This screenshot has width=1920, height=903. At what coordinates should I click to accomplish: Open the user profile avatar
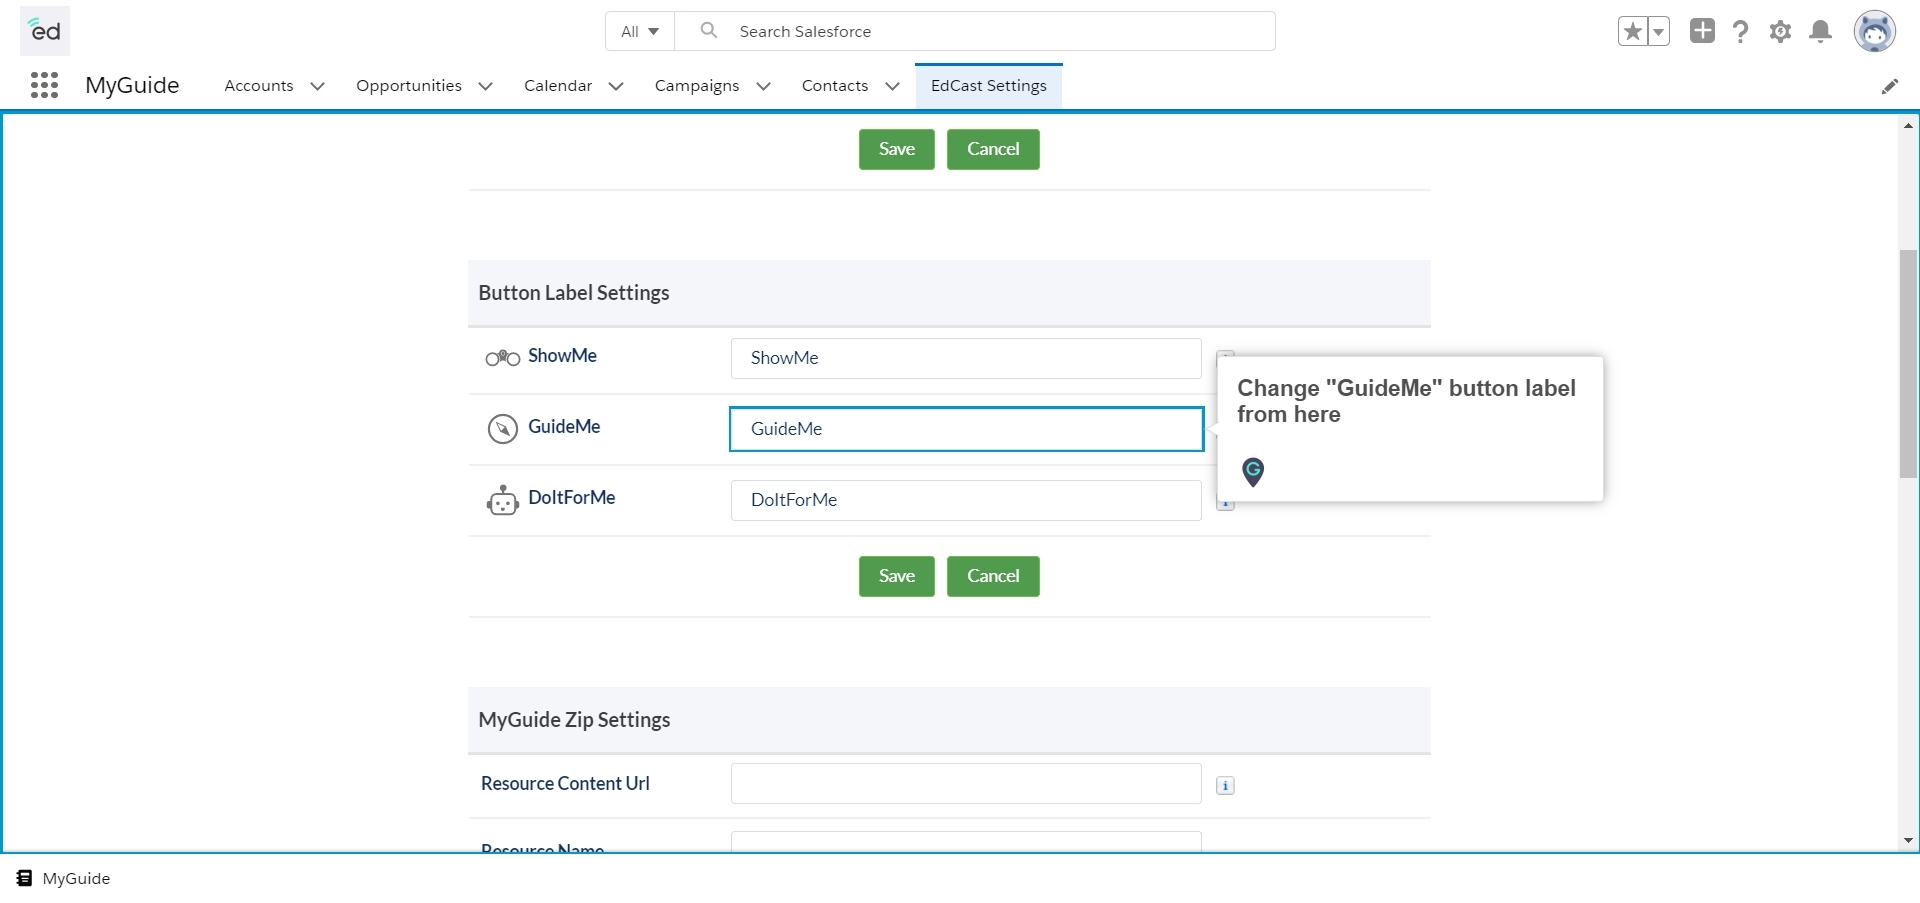(x=1875, y=31)
